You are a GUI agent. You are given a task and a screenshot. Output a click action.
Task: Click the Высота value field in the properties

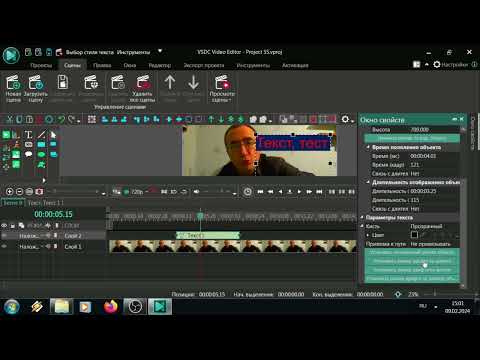tap(434, 129)
